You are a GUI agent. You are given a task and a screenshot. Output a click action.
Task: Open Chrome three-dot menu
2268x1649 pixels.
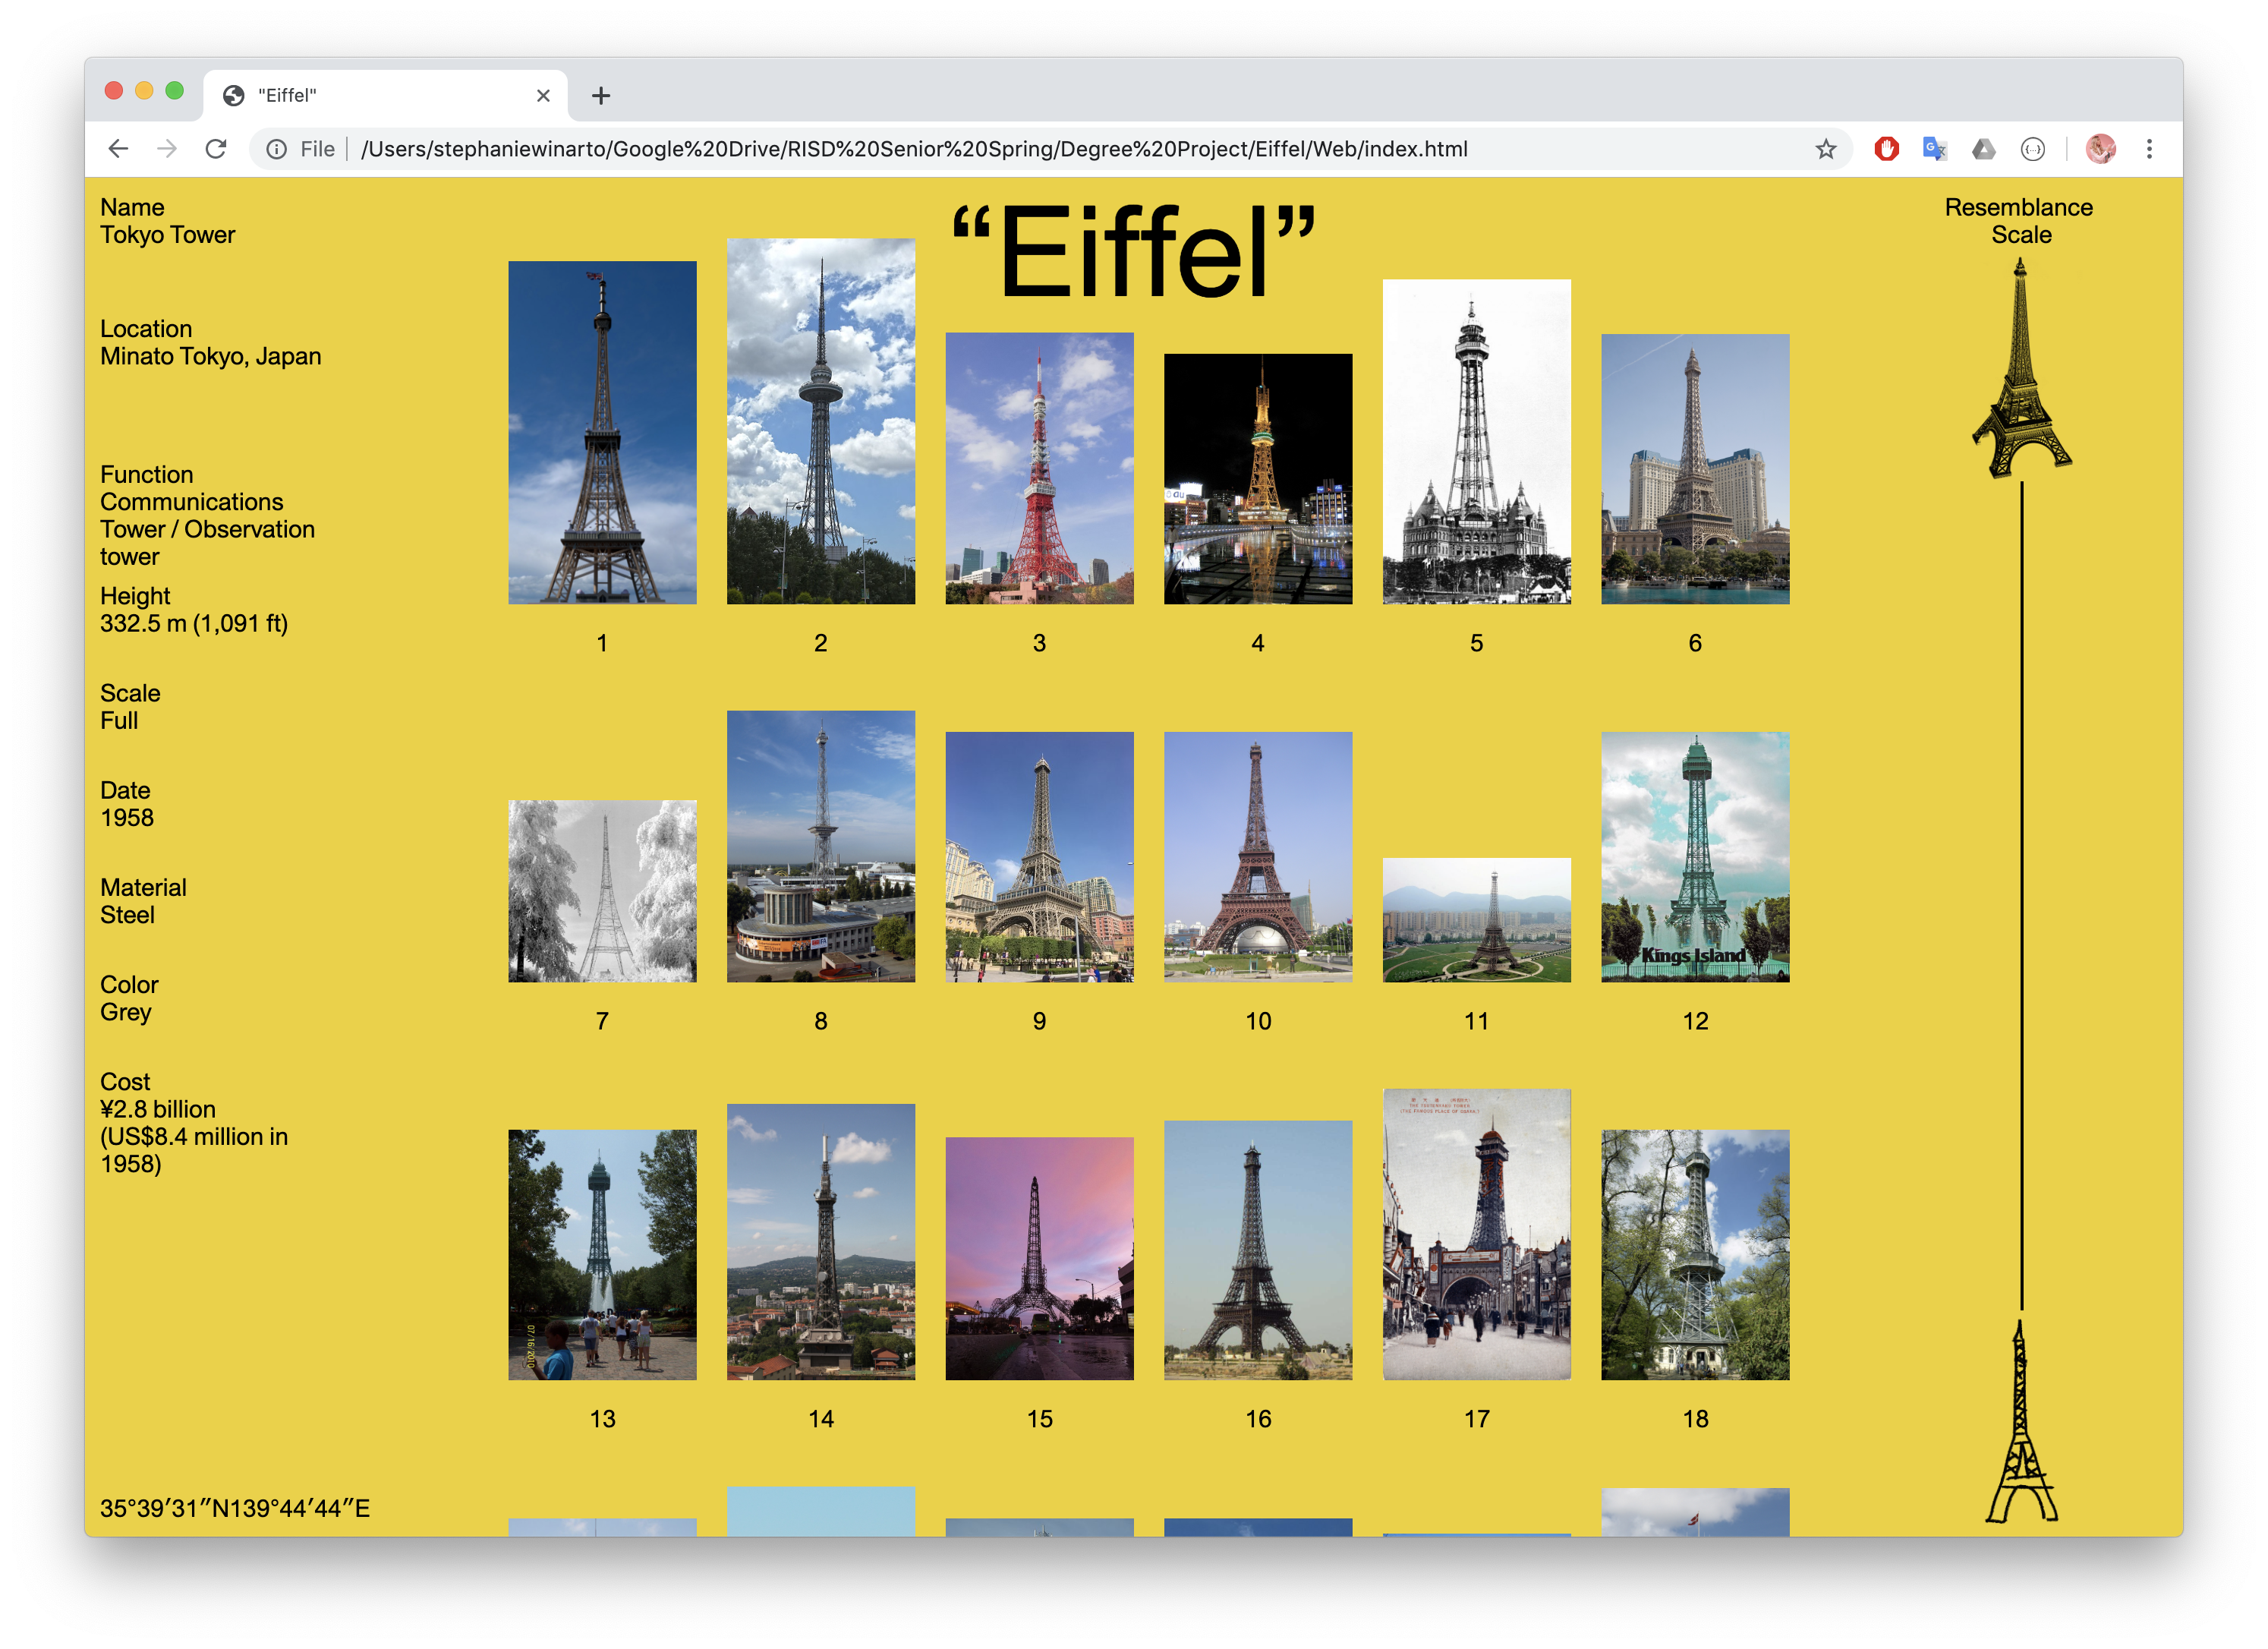coord(2149,149)
